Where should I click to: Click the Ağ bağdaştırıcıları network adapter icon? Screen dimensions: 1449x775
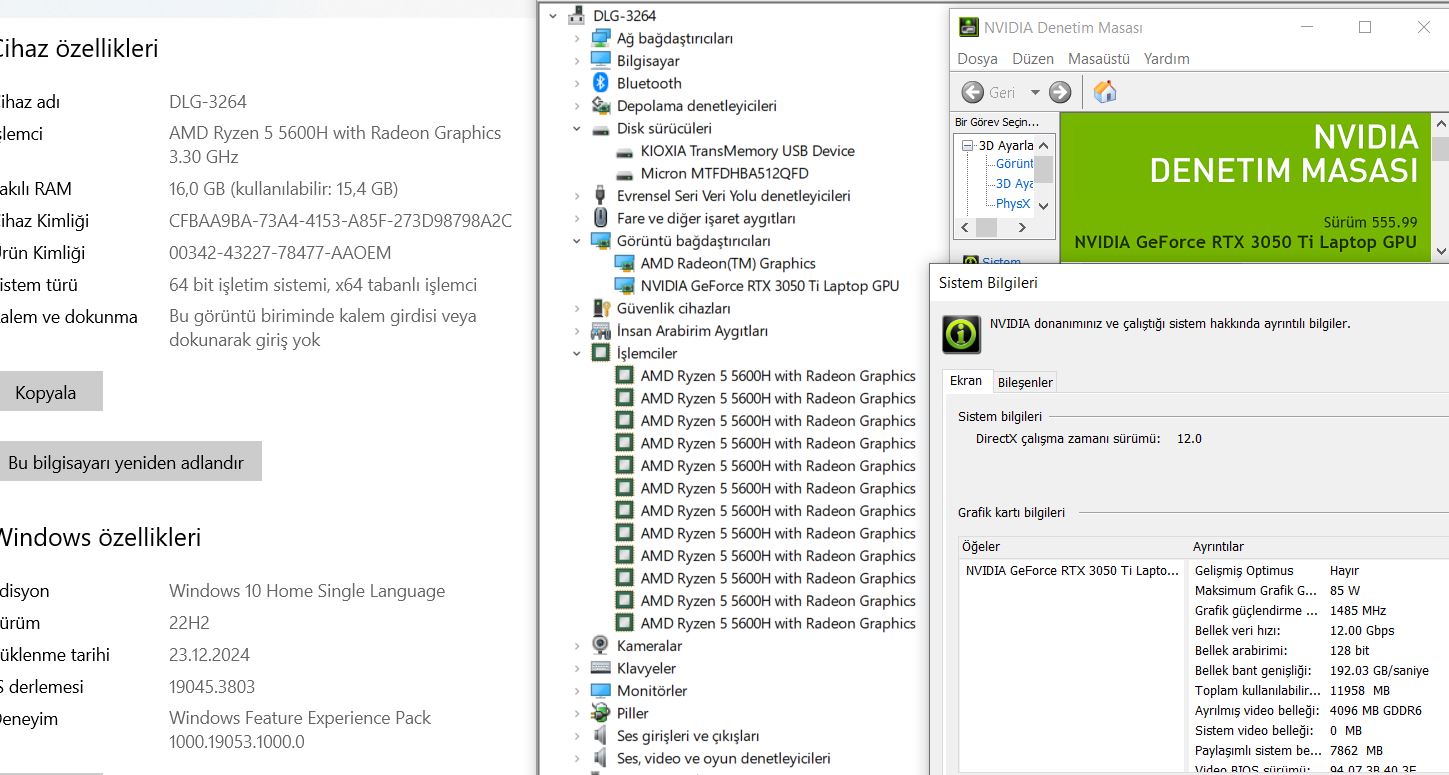coord(600,38)
